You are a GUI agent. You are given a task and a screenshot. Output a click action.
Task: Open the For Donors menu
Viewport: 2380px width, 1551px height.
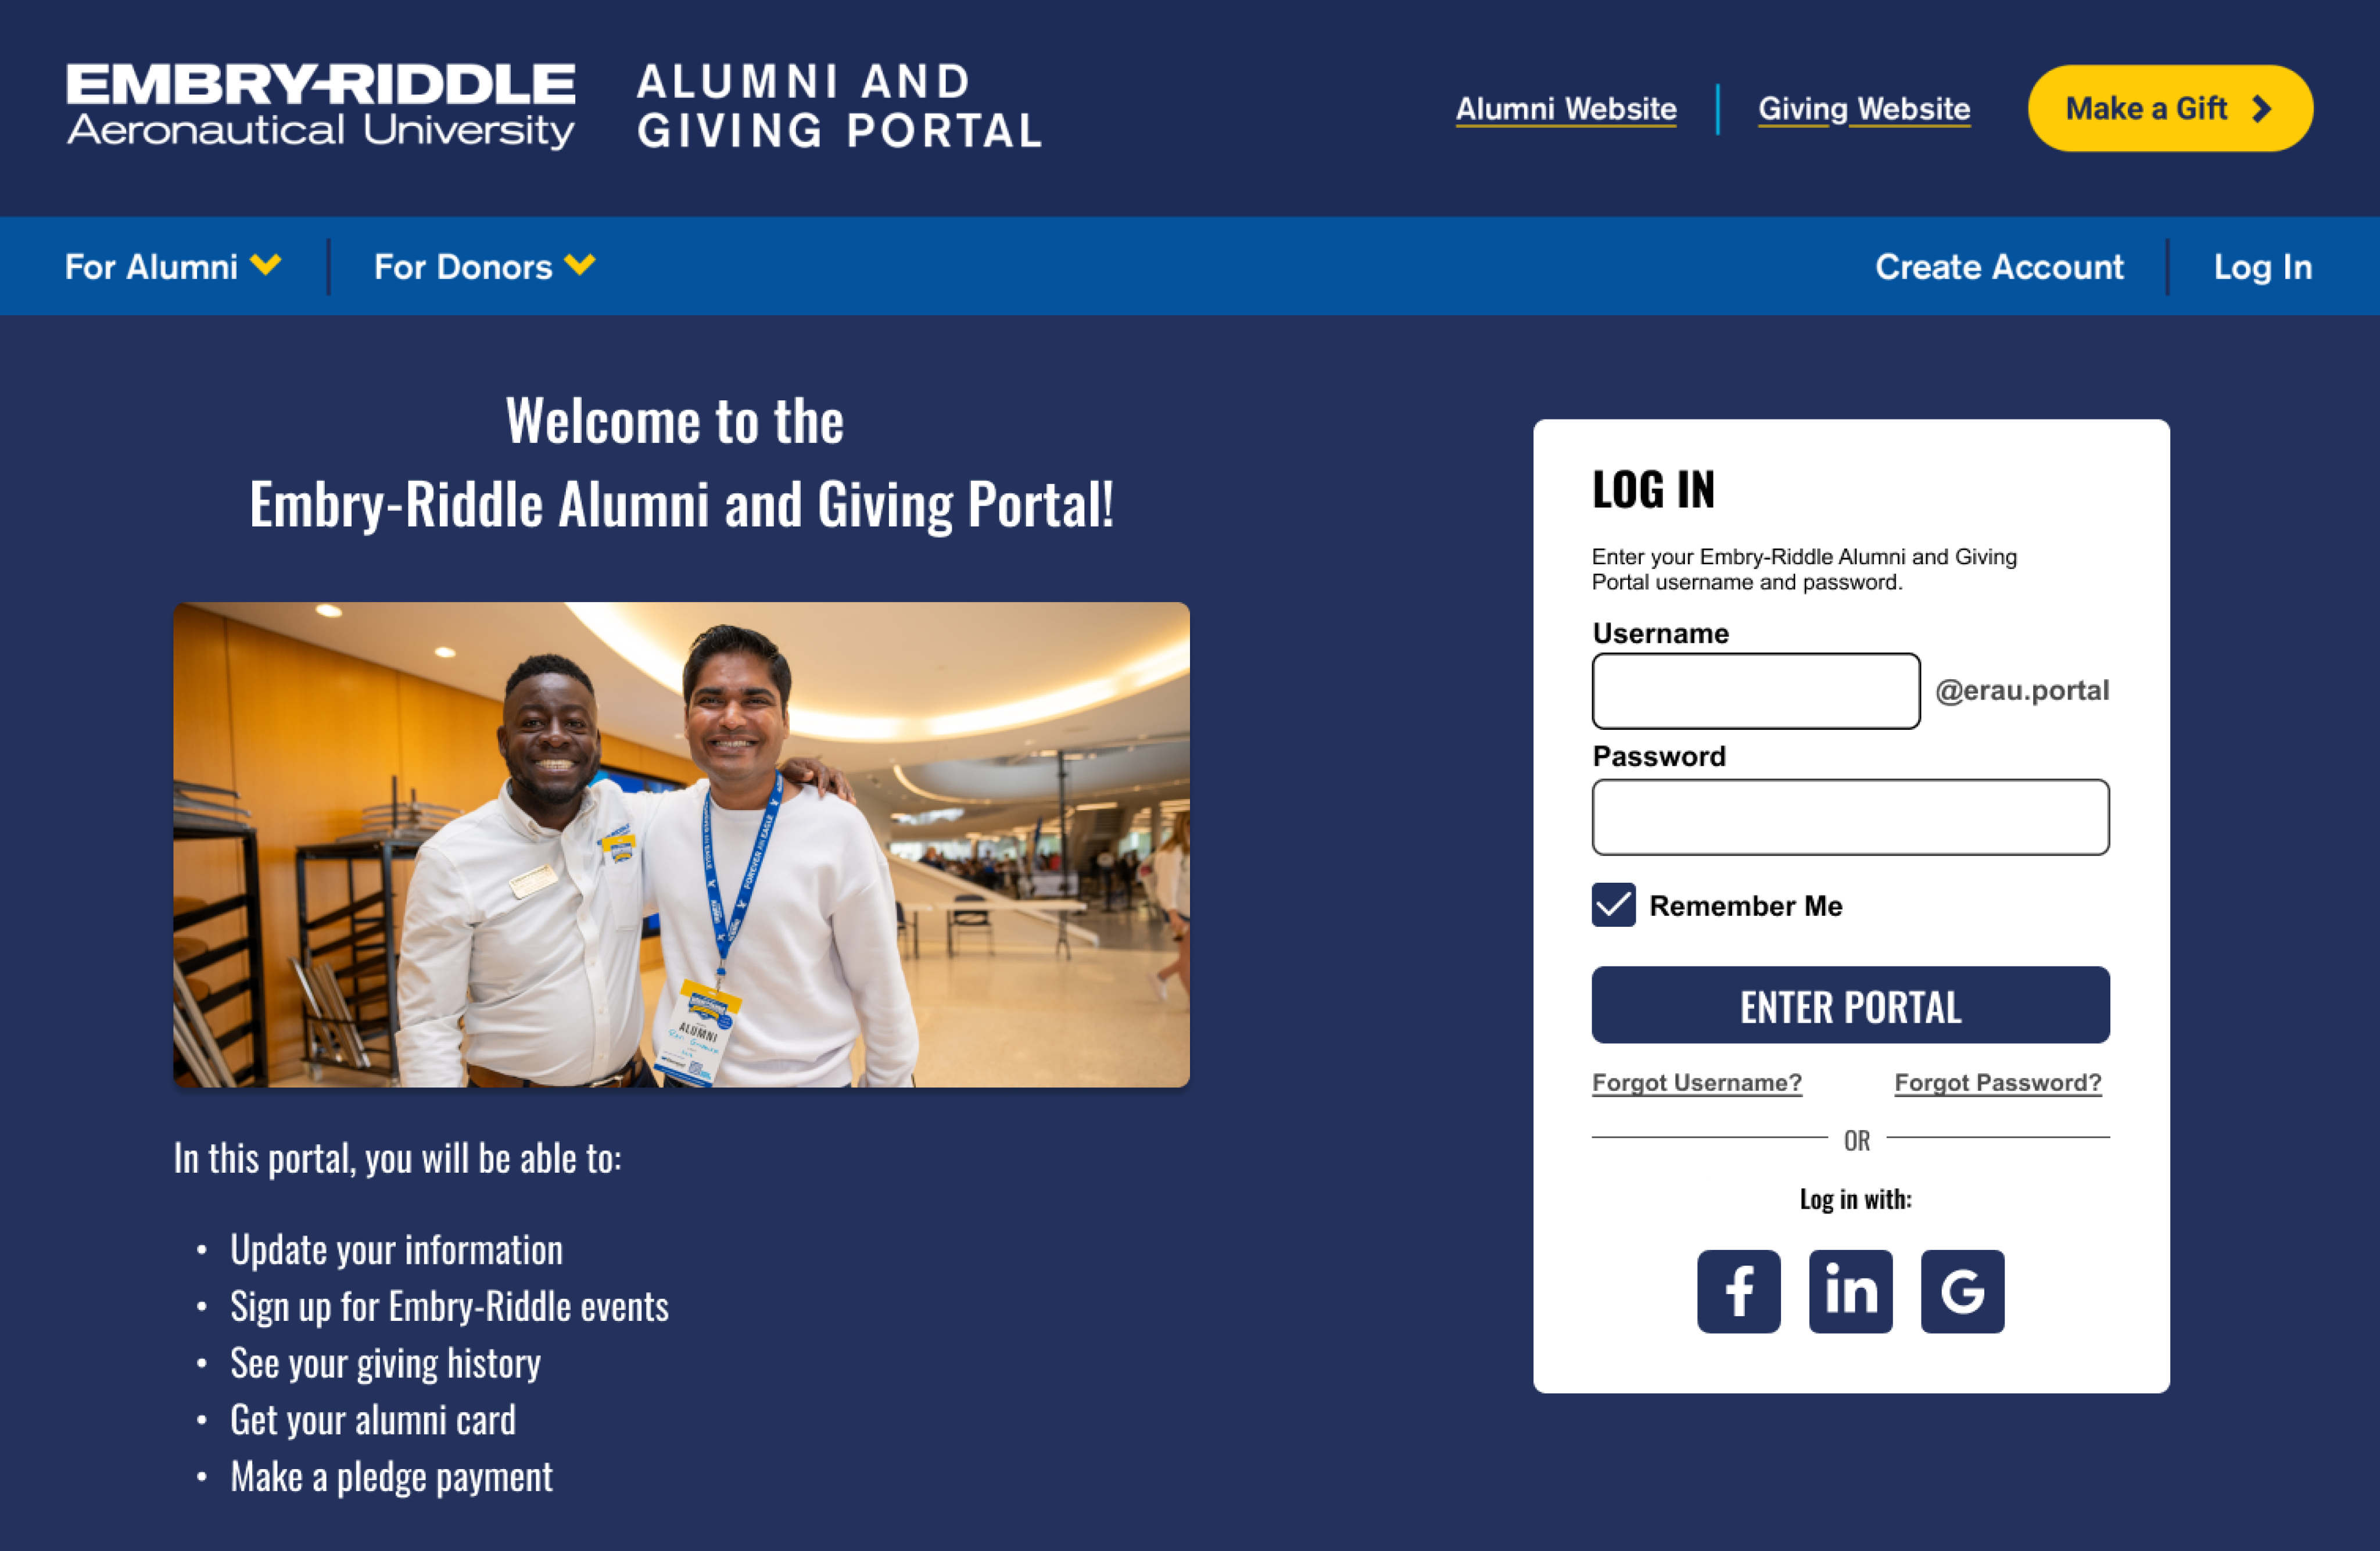pos(485,267)
